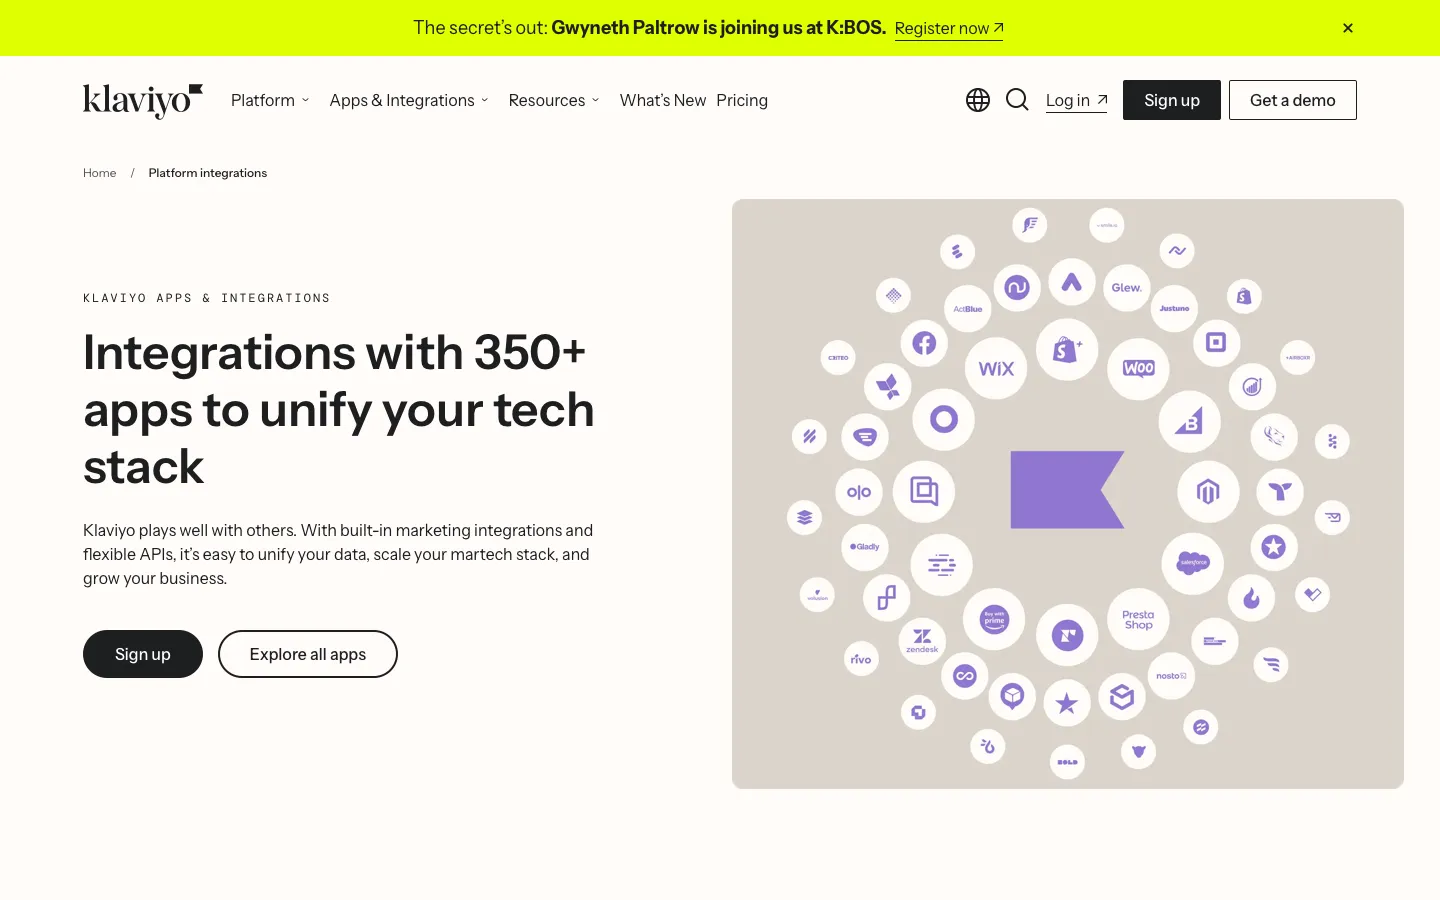Click the central purple Klaviyo flag
The width and height of the screenshot is (1440, 900).
pos(1067,490)
